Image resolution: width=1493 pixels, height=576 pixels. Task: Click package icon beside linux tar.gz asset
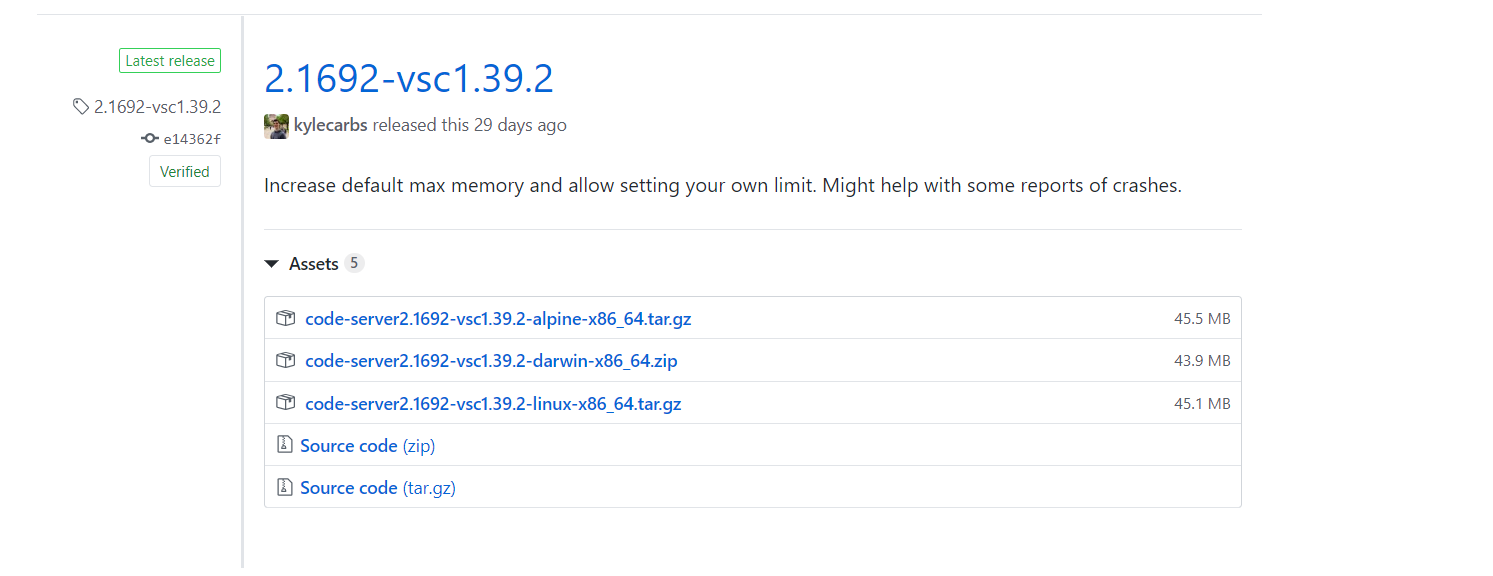point(286,403)
